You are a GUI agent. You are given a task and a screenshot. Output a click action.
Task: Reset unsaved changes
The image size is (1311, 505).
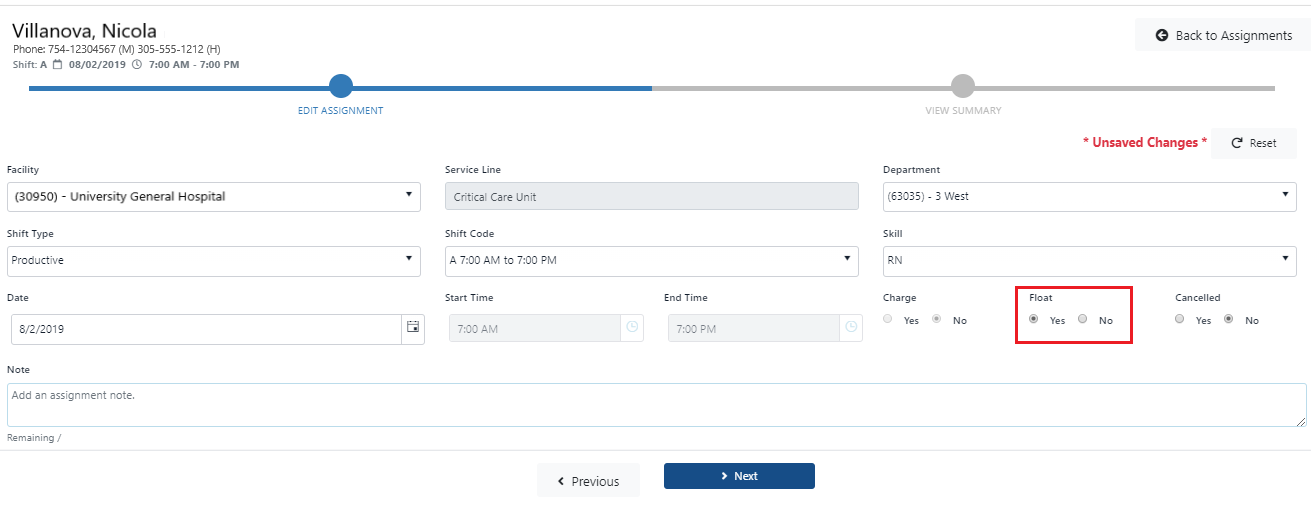pos(1254,143)
